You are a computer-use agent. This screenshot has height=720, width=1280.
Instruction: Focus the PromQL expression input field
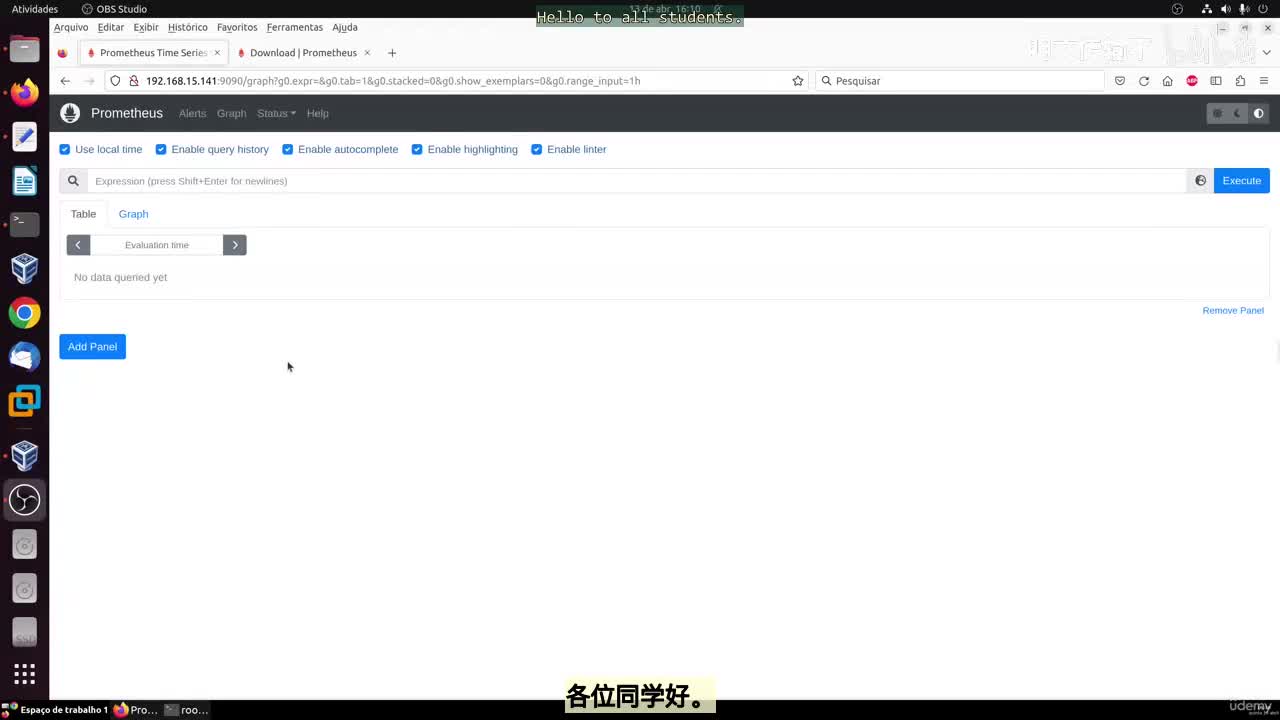click(637, 181)
